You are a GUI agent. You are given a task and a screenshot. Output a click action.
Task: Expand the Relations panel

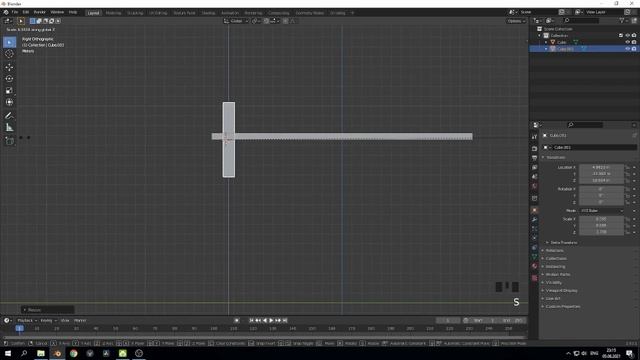554,251
